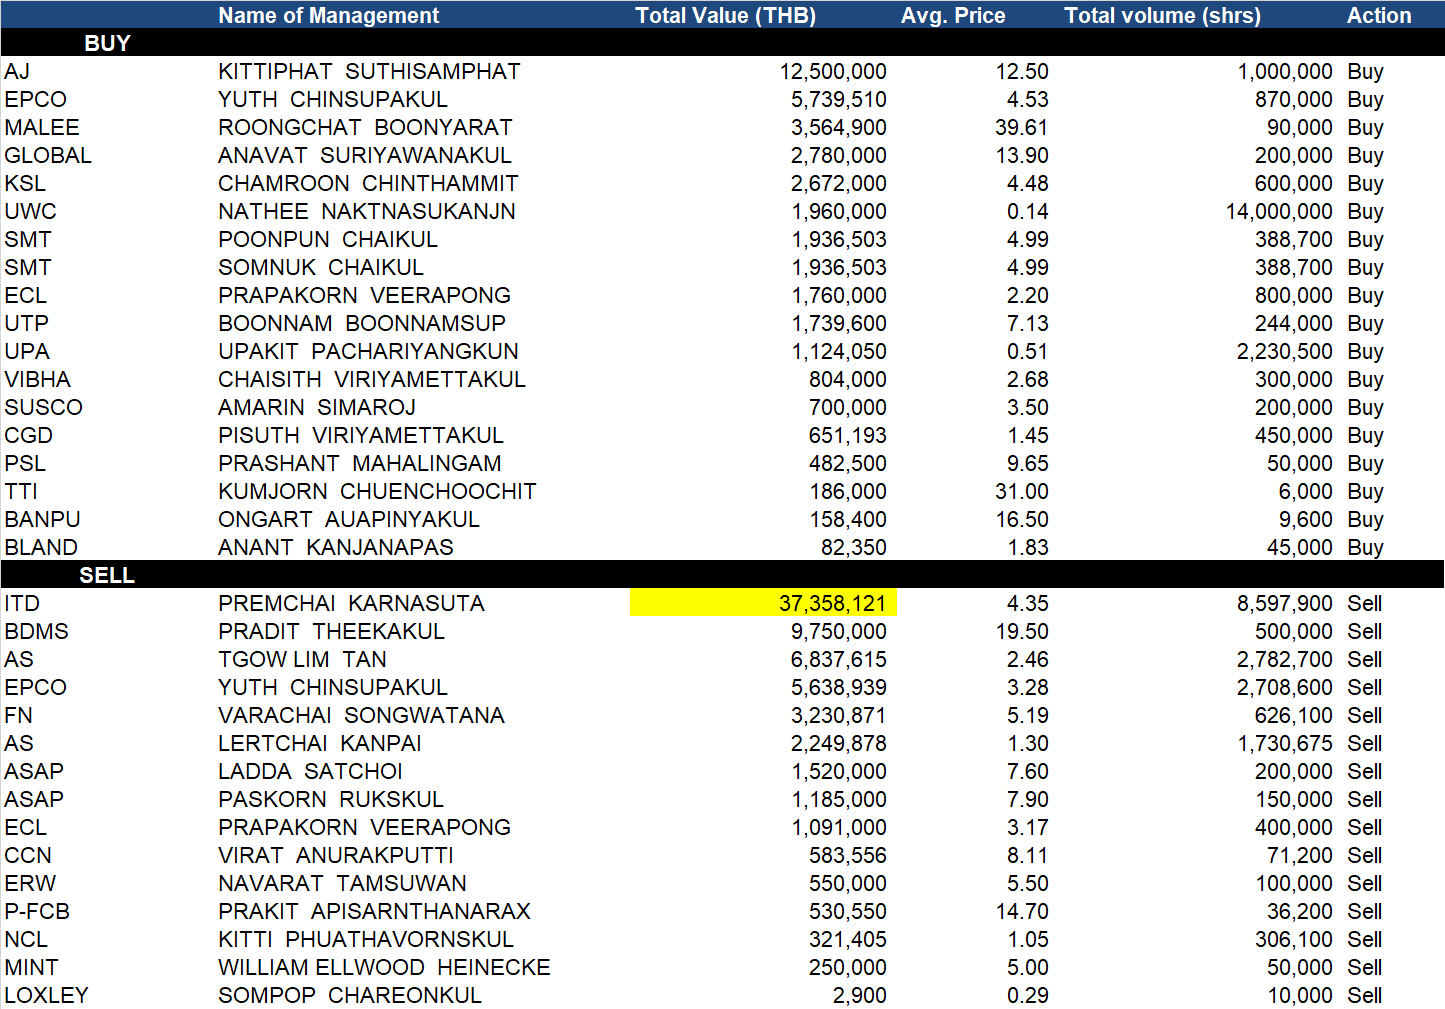Click ONGART AUAPINYAKUL name cell
1445x1009 pixels.
click(349, 519)
